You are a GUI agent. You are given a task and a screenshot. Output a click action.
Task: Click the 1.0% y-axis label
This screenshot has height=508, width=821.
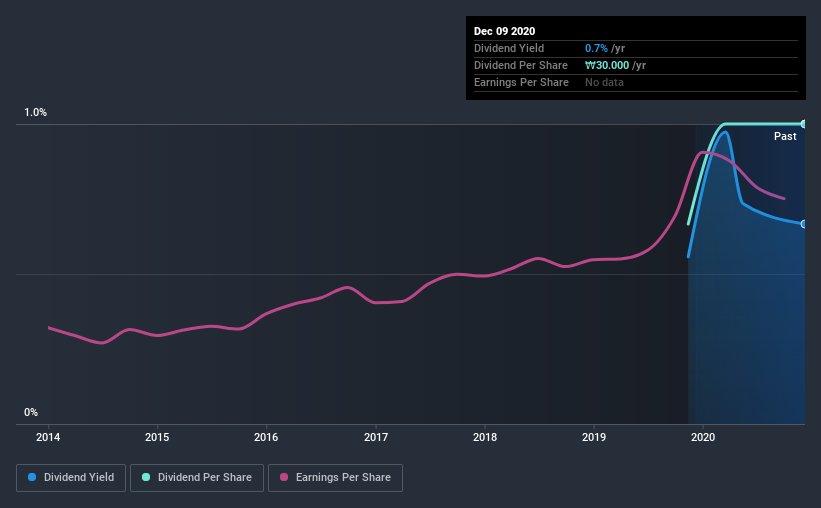(x=35, y=112)
